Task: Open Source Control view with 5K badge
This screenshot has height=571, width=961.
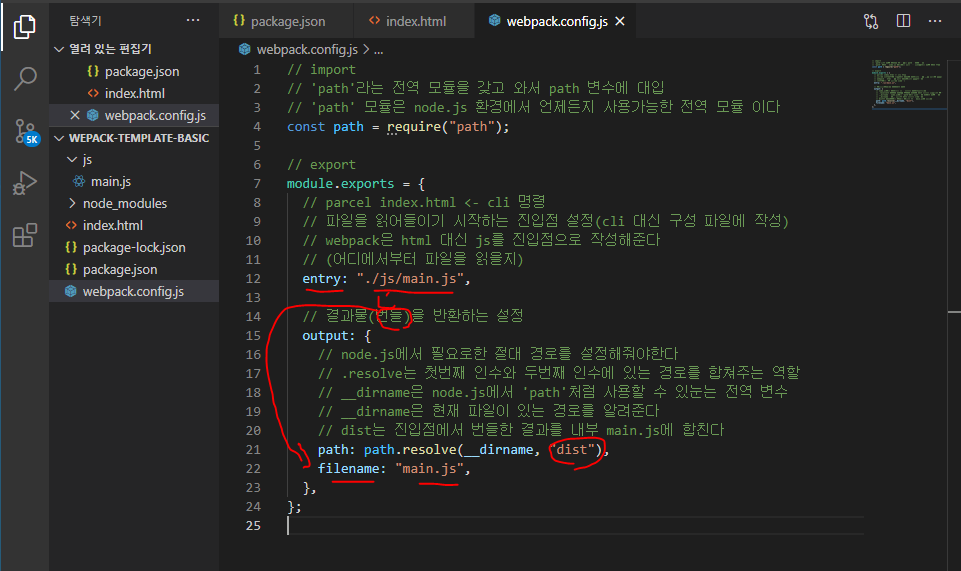Action: (26, 131)
